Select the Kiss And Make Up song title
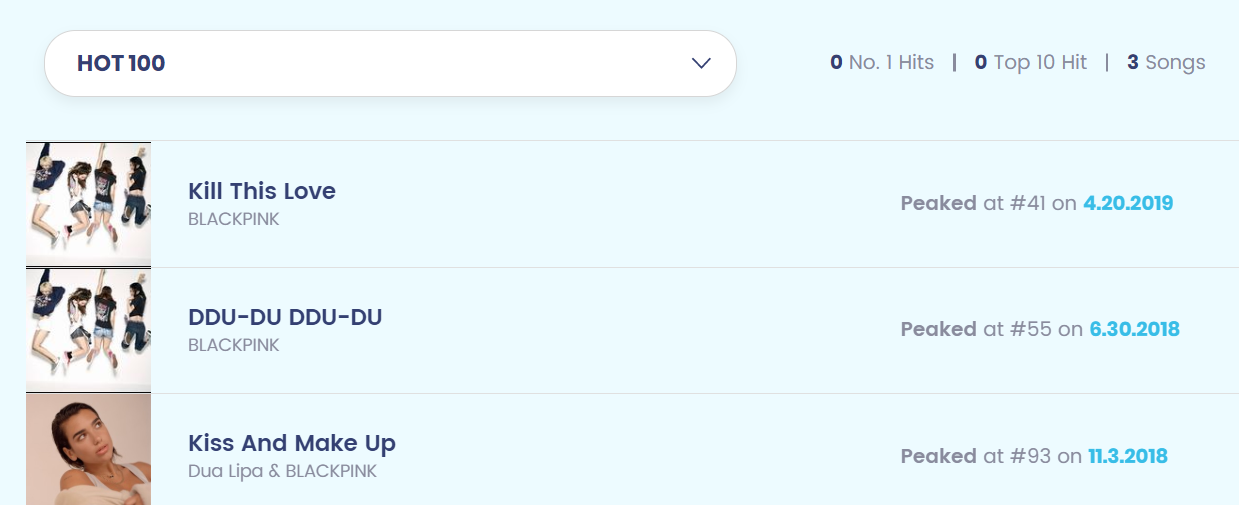The height and width of the screenshot is (505, 1239). [292, 443]
